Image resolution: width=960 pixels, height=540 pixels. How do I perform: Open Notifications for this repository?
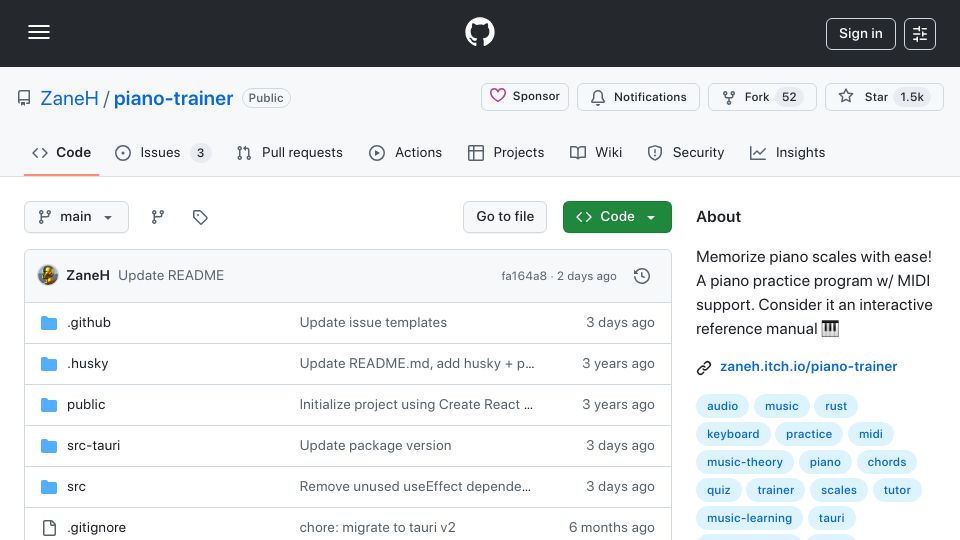point(638,97)
